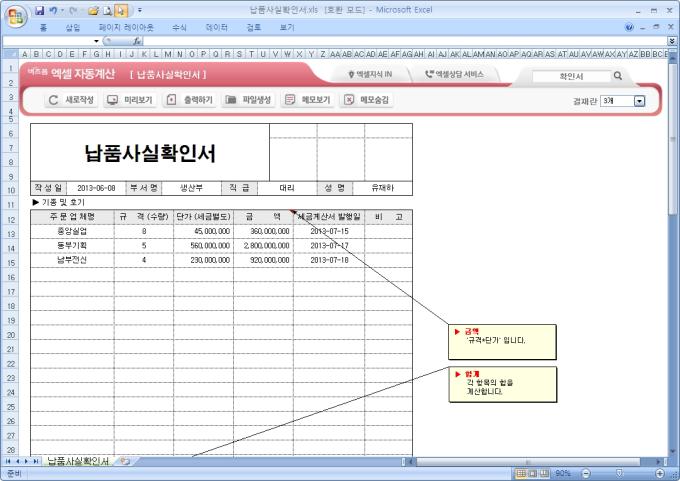This screenshot has height=481, width=680.
Task: Select the department cell 생산부
Action: pos(191,188)
